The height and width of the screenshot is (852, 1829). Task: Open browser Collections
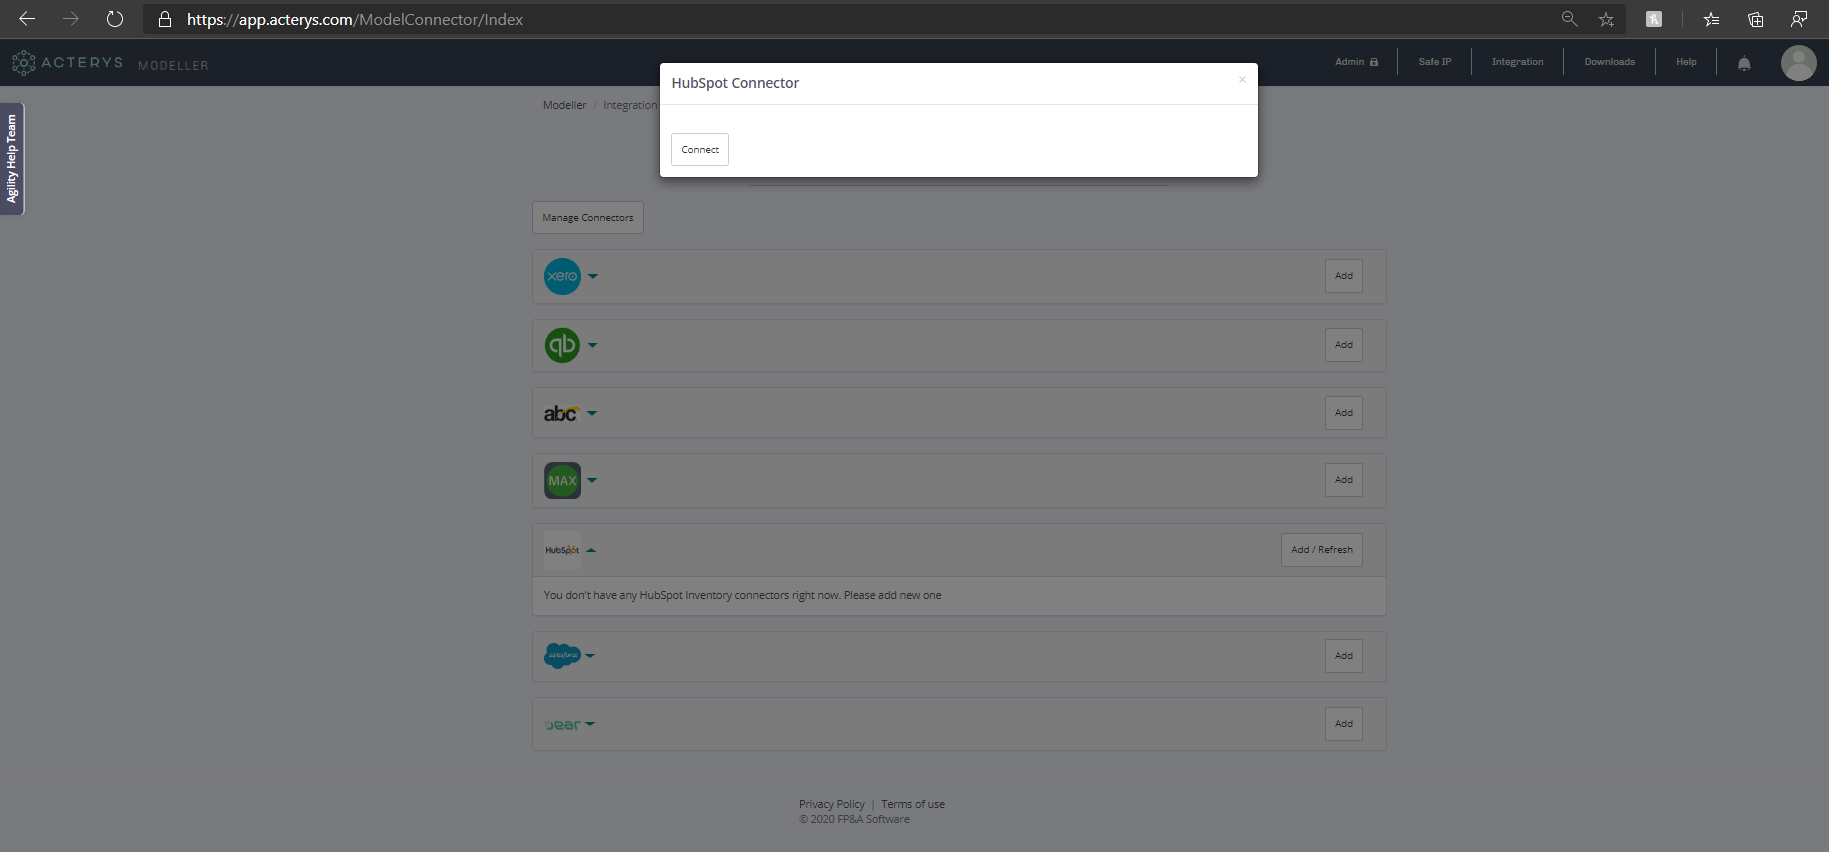(x=1755, y=19)
